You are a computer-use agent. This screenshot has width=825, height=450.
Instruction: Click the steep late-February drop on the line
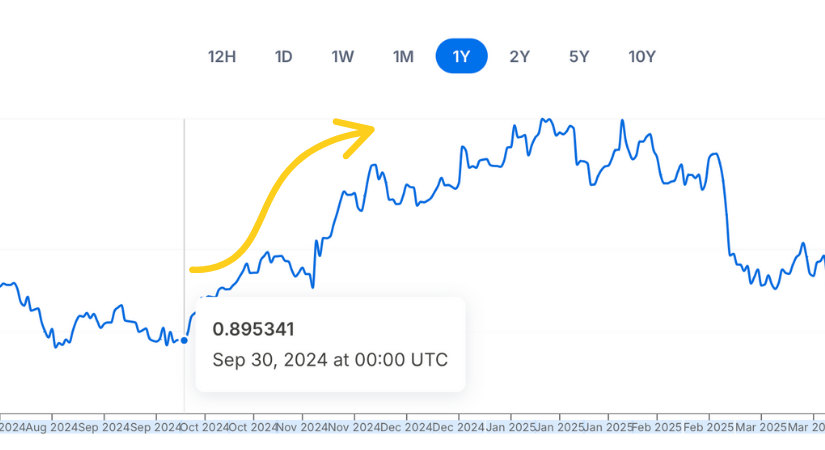click(x=727, y=211)
